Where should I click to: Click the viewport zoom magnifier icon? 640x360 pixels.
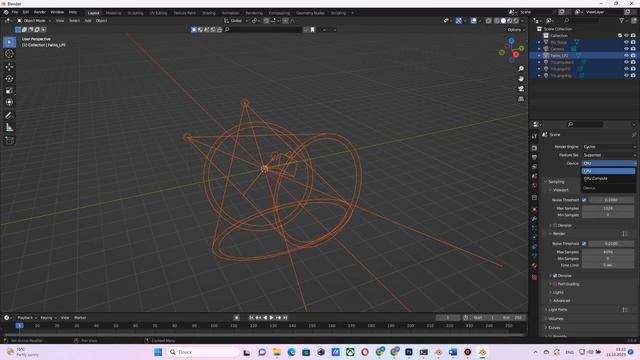(521, 69)
